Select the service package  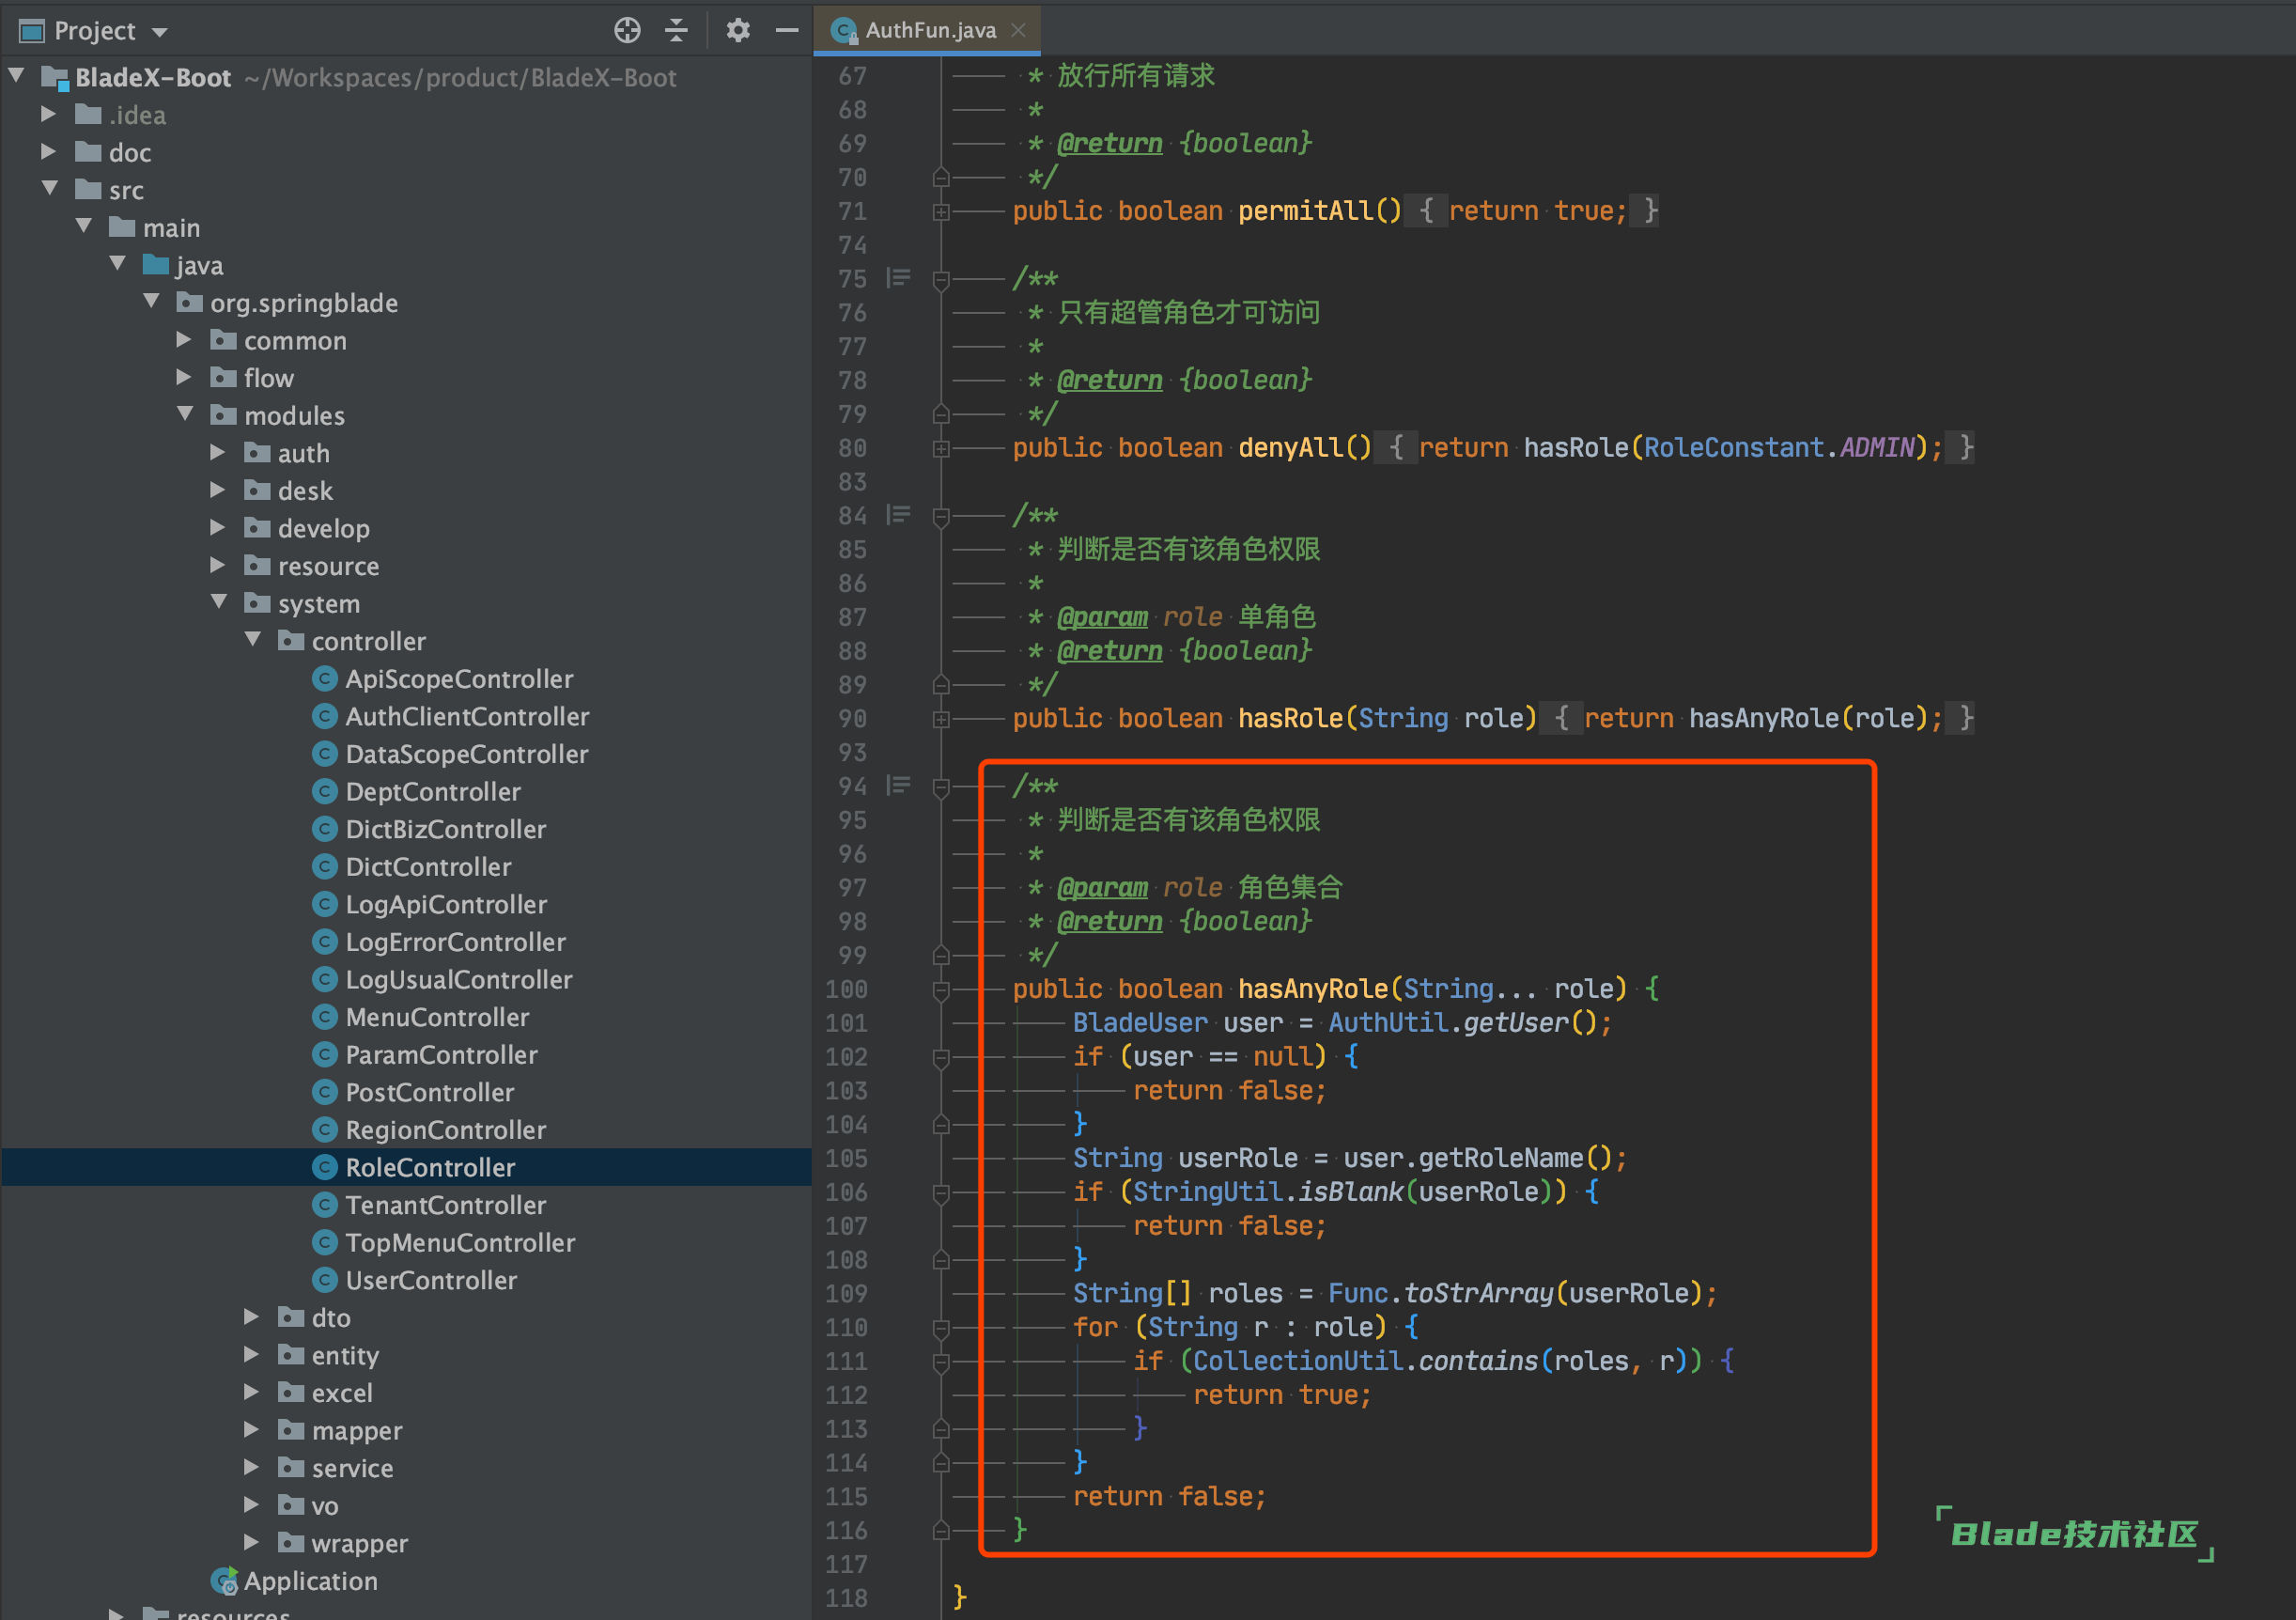pos(352,1468)
